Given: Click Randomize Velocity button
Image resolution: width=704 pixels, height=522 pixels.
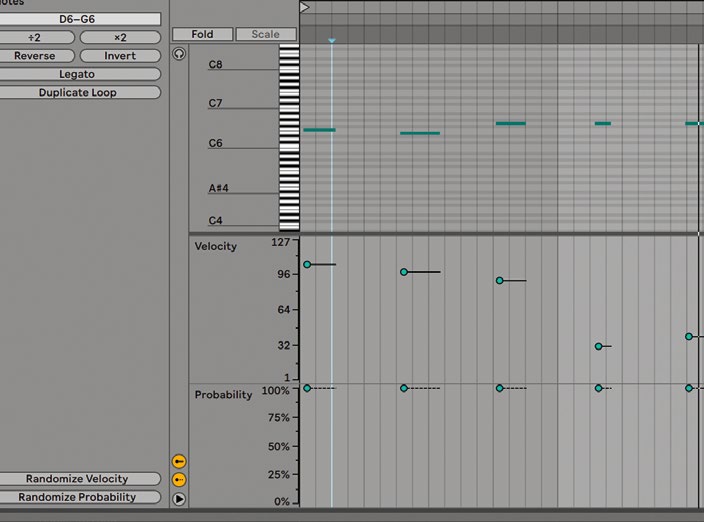Looking at the screenshot, I should (x=77, y=478).
